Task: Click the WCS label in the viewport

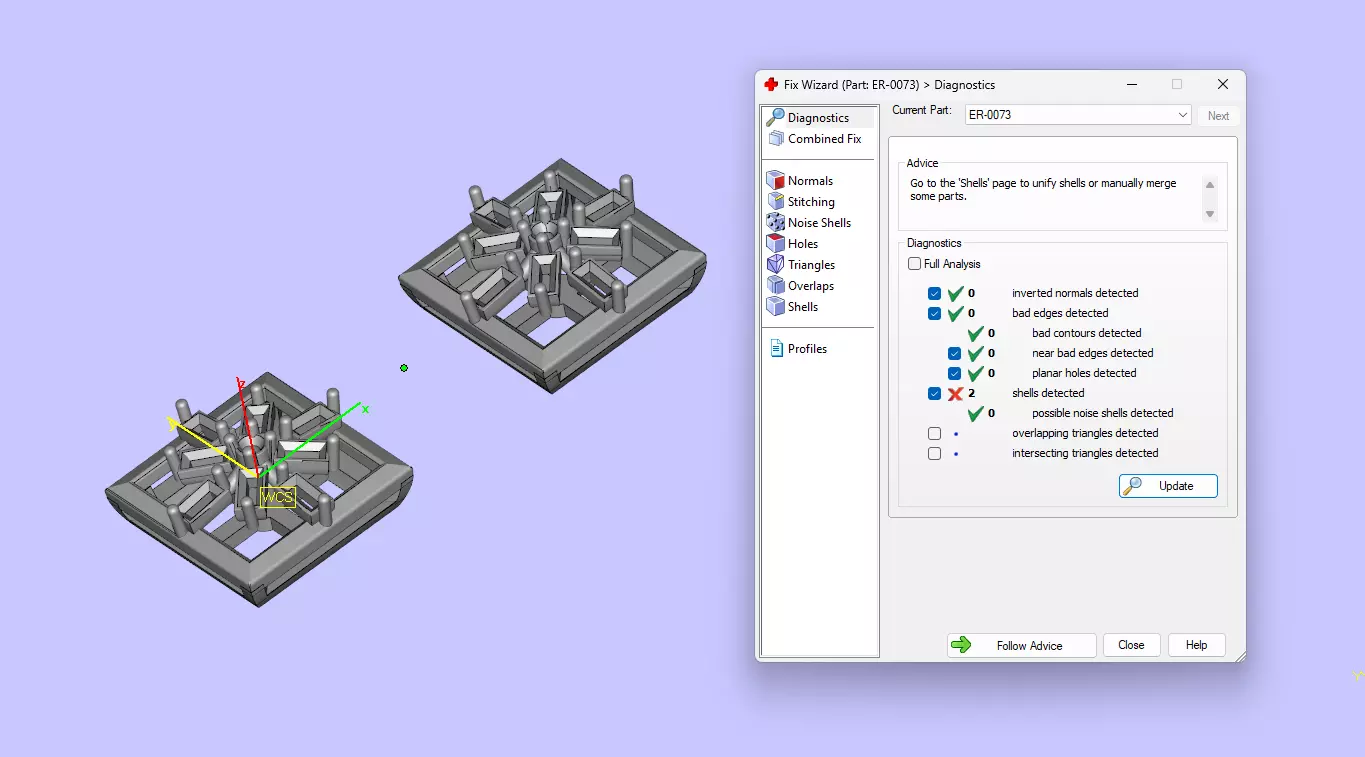Action: pyautogui.click(x=278, y=497)
